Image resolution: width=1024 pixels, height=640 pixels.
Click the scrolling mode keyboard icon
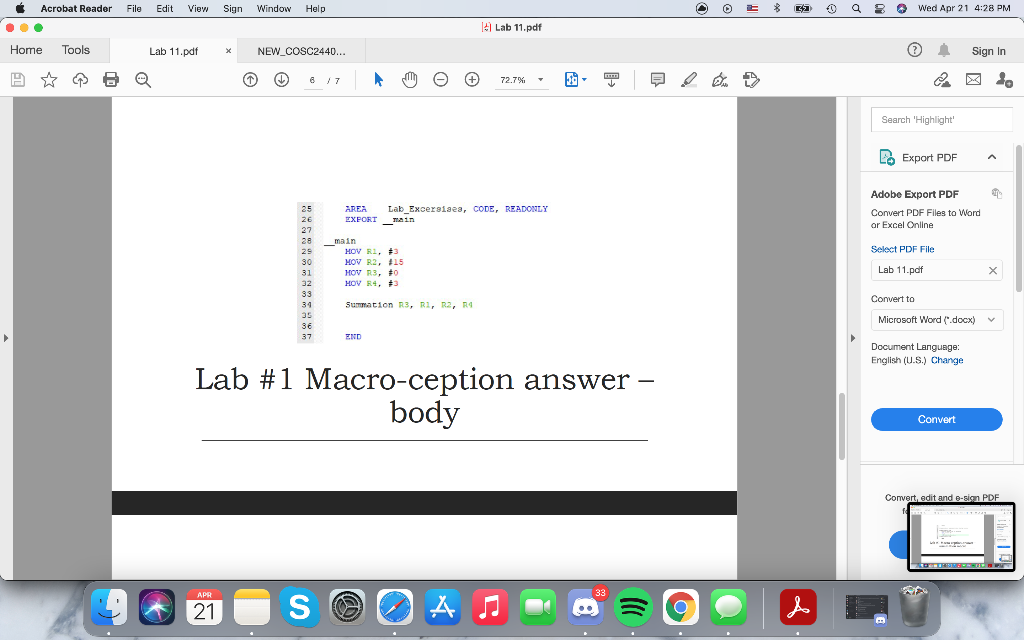pyautogui.click(x=611, y=80)
